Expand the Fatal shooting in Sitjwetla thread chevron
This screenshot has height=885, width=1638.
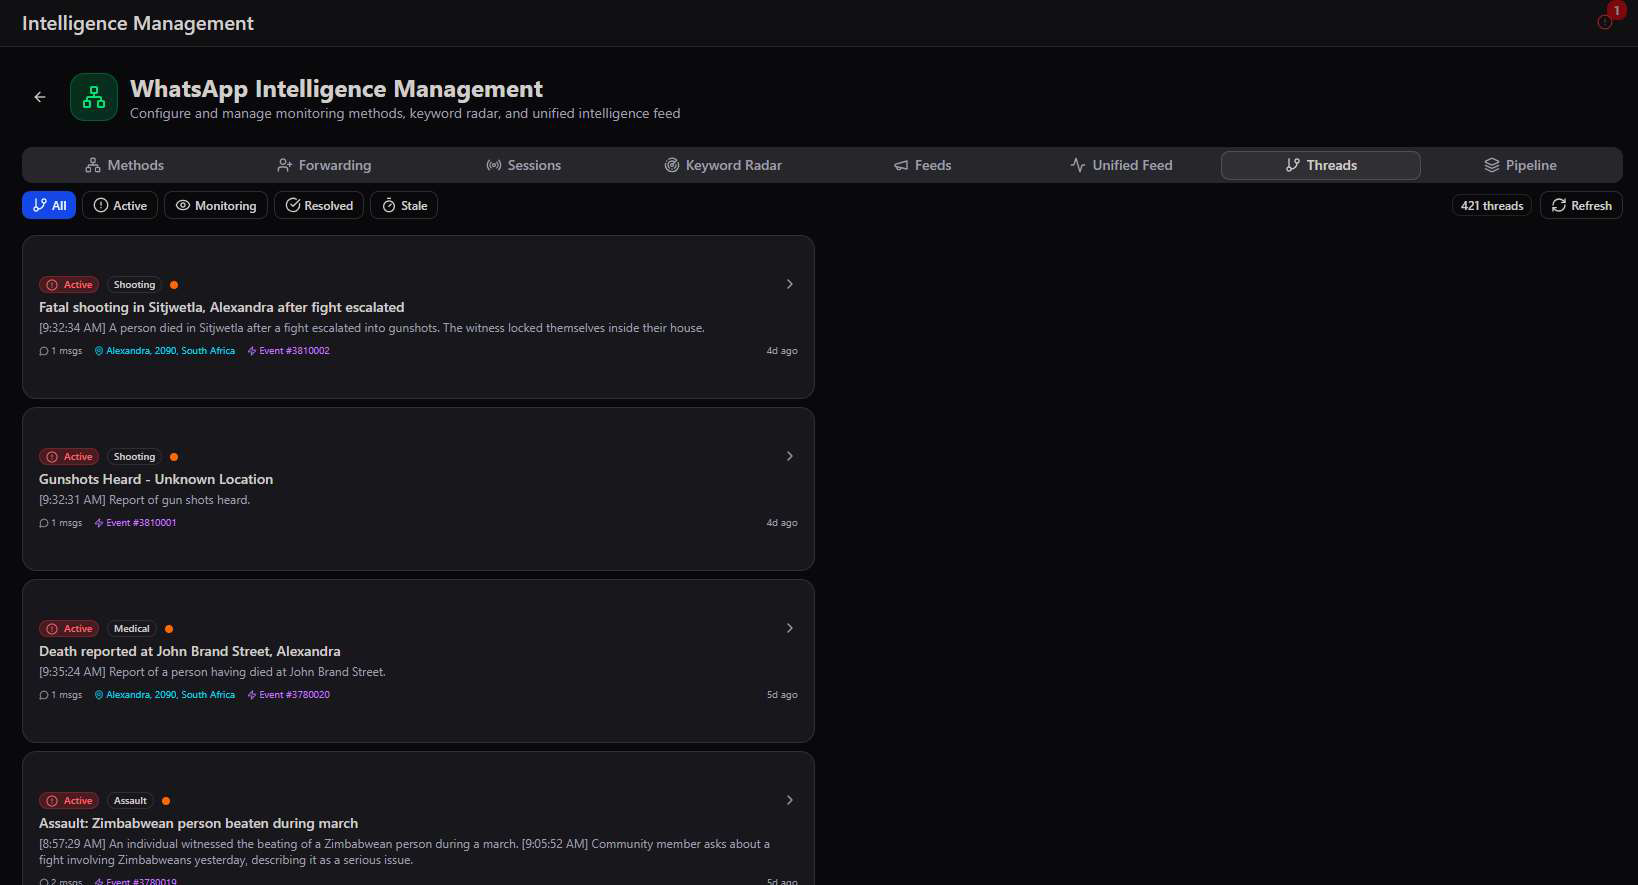790,284
